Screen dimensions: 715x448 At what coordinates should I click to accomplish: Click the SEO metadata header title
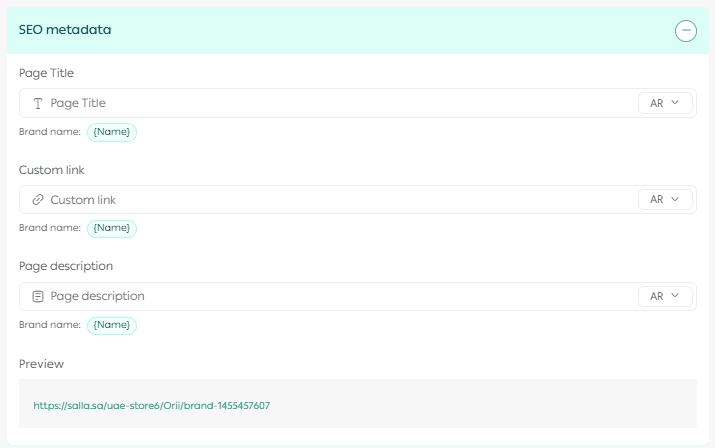tap(65, 30)
